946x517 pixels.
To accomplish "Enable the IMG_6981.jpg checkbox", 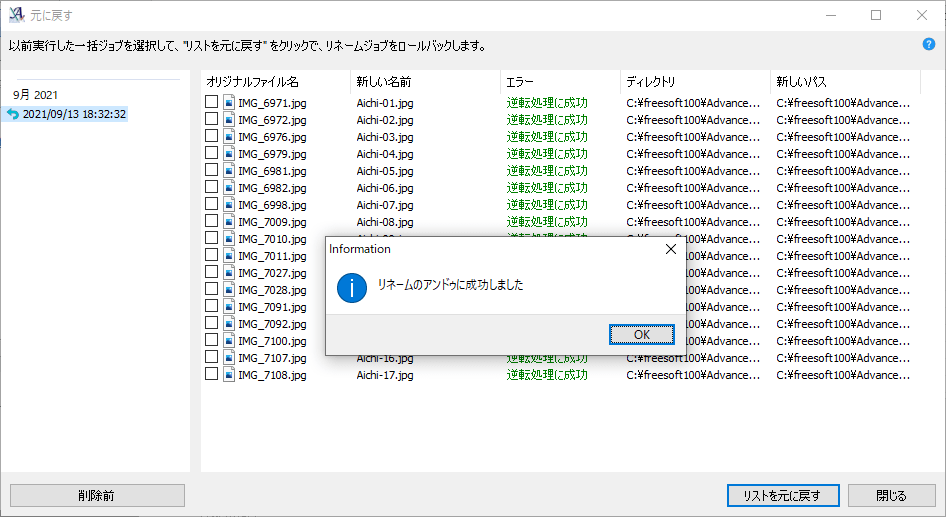I will pos(211,170).
